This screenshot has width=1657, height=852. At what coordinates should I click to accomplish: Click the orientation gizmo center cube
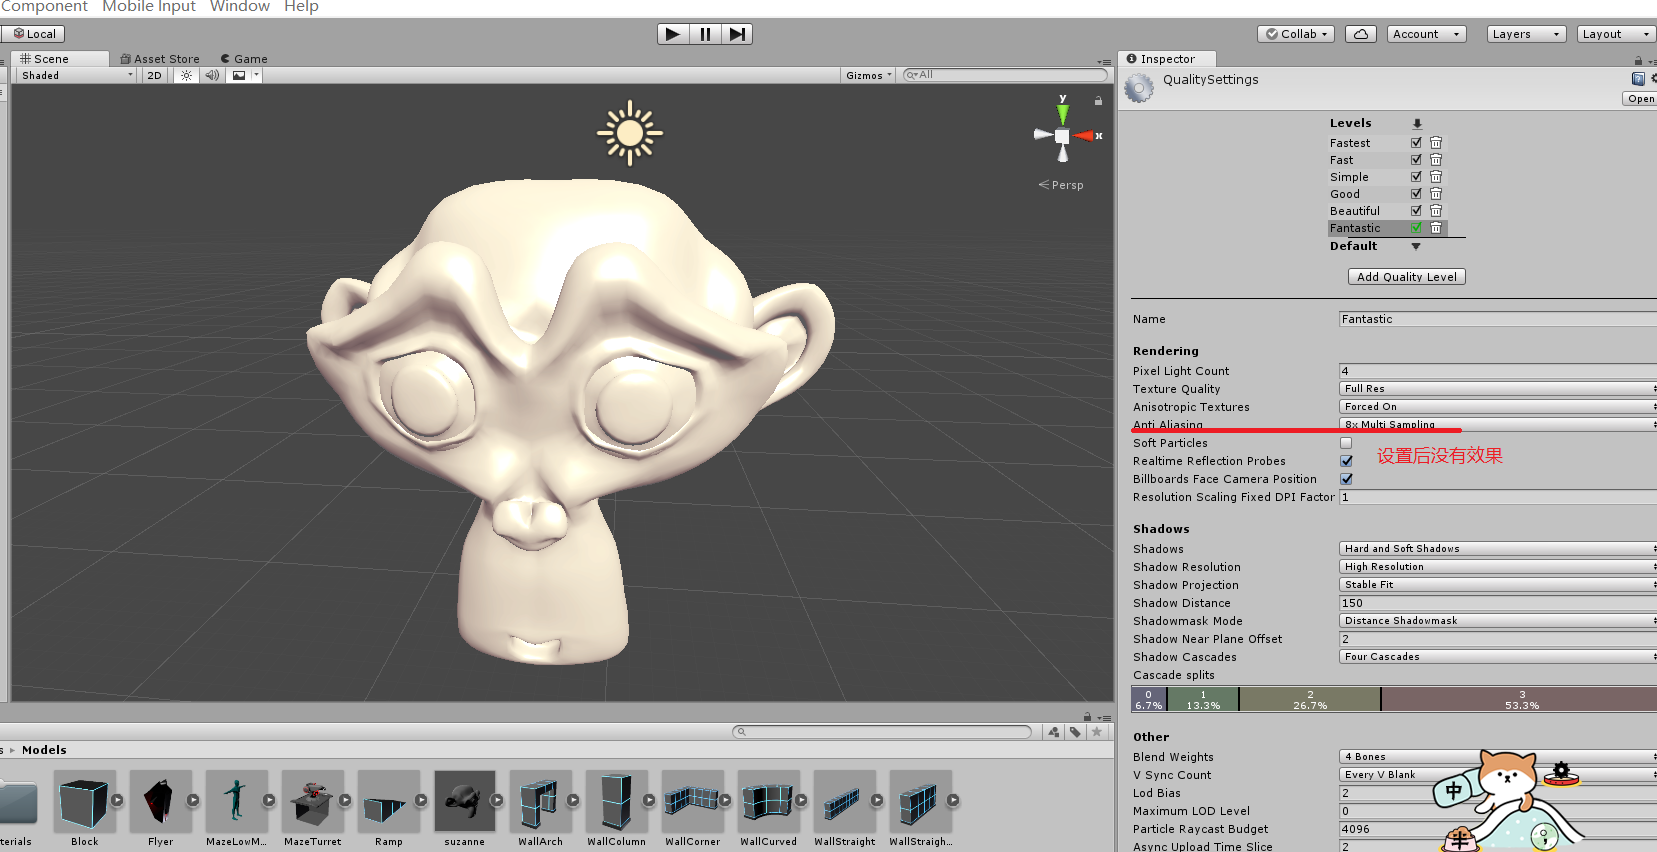click(x=1062, y=136)
